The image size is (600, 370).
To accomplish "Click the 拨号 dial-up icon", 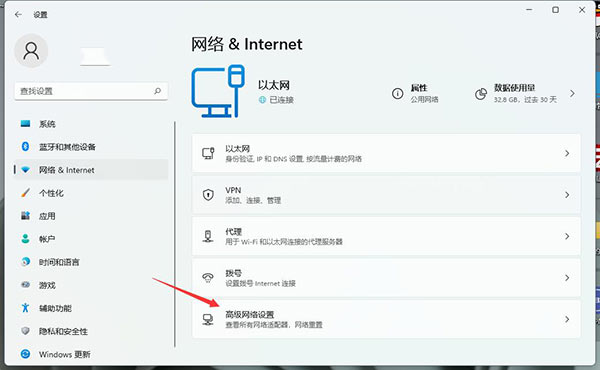I will click(208, 278).
